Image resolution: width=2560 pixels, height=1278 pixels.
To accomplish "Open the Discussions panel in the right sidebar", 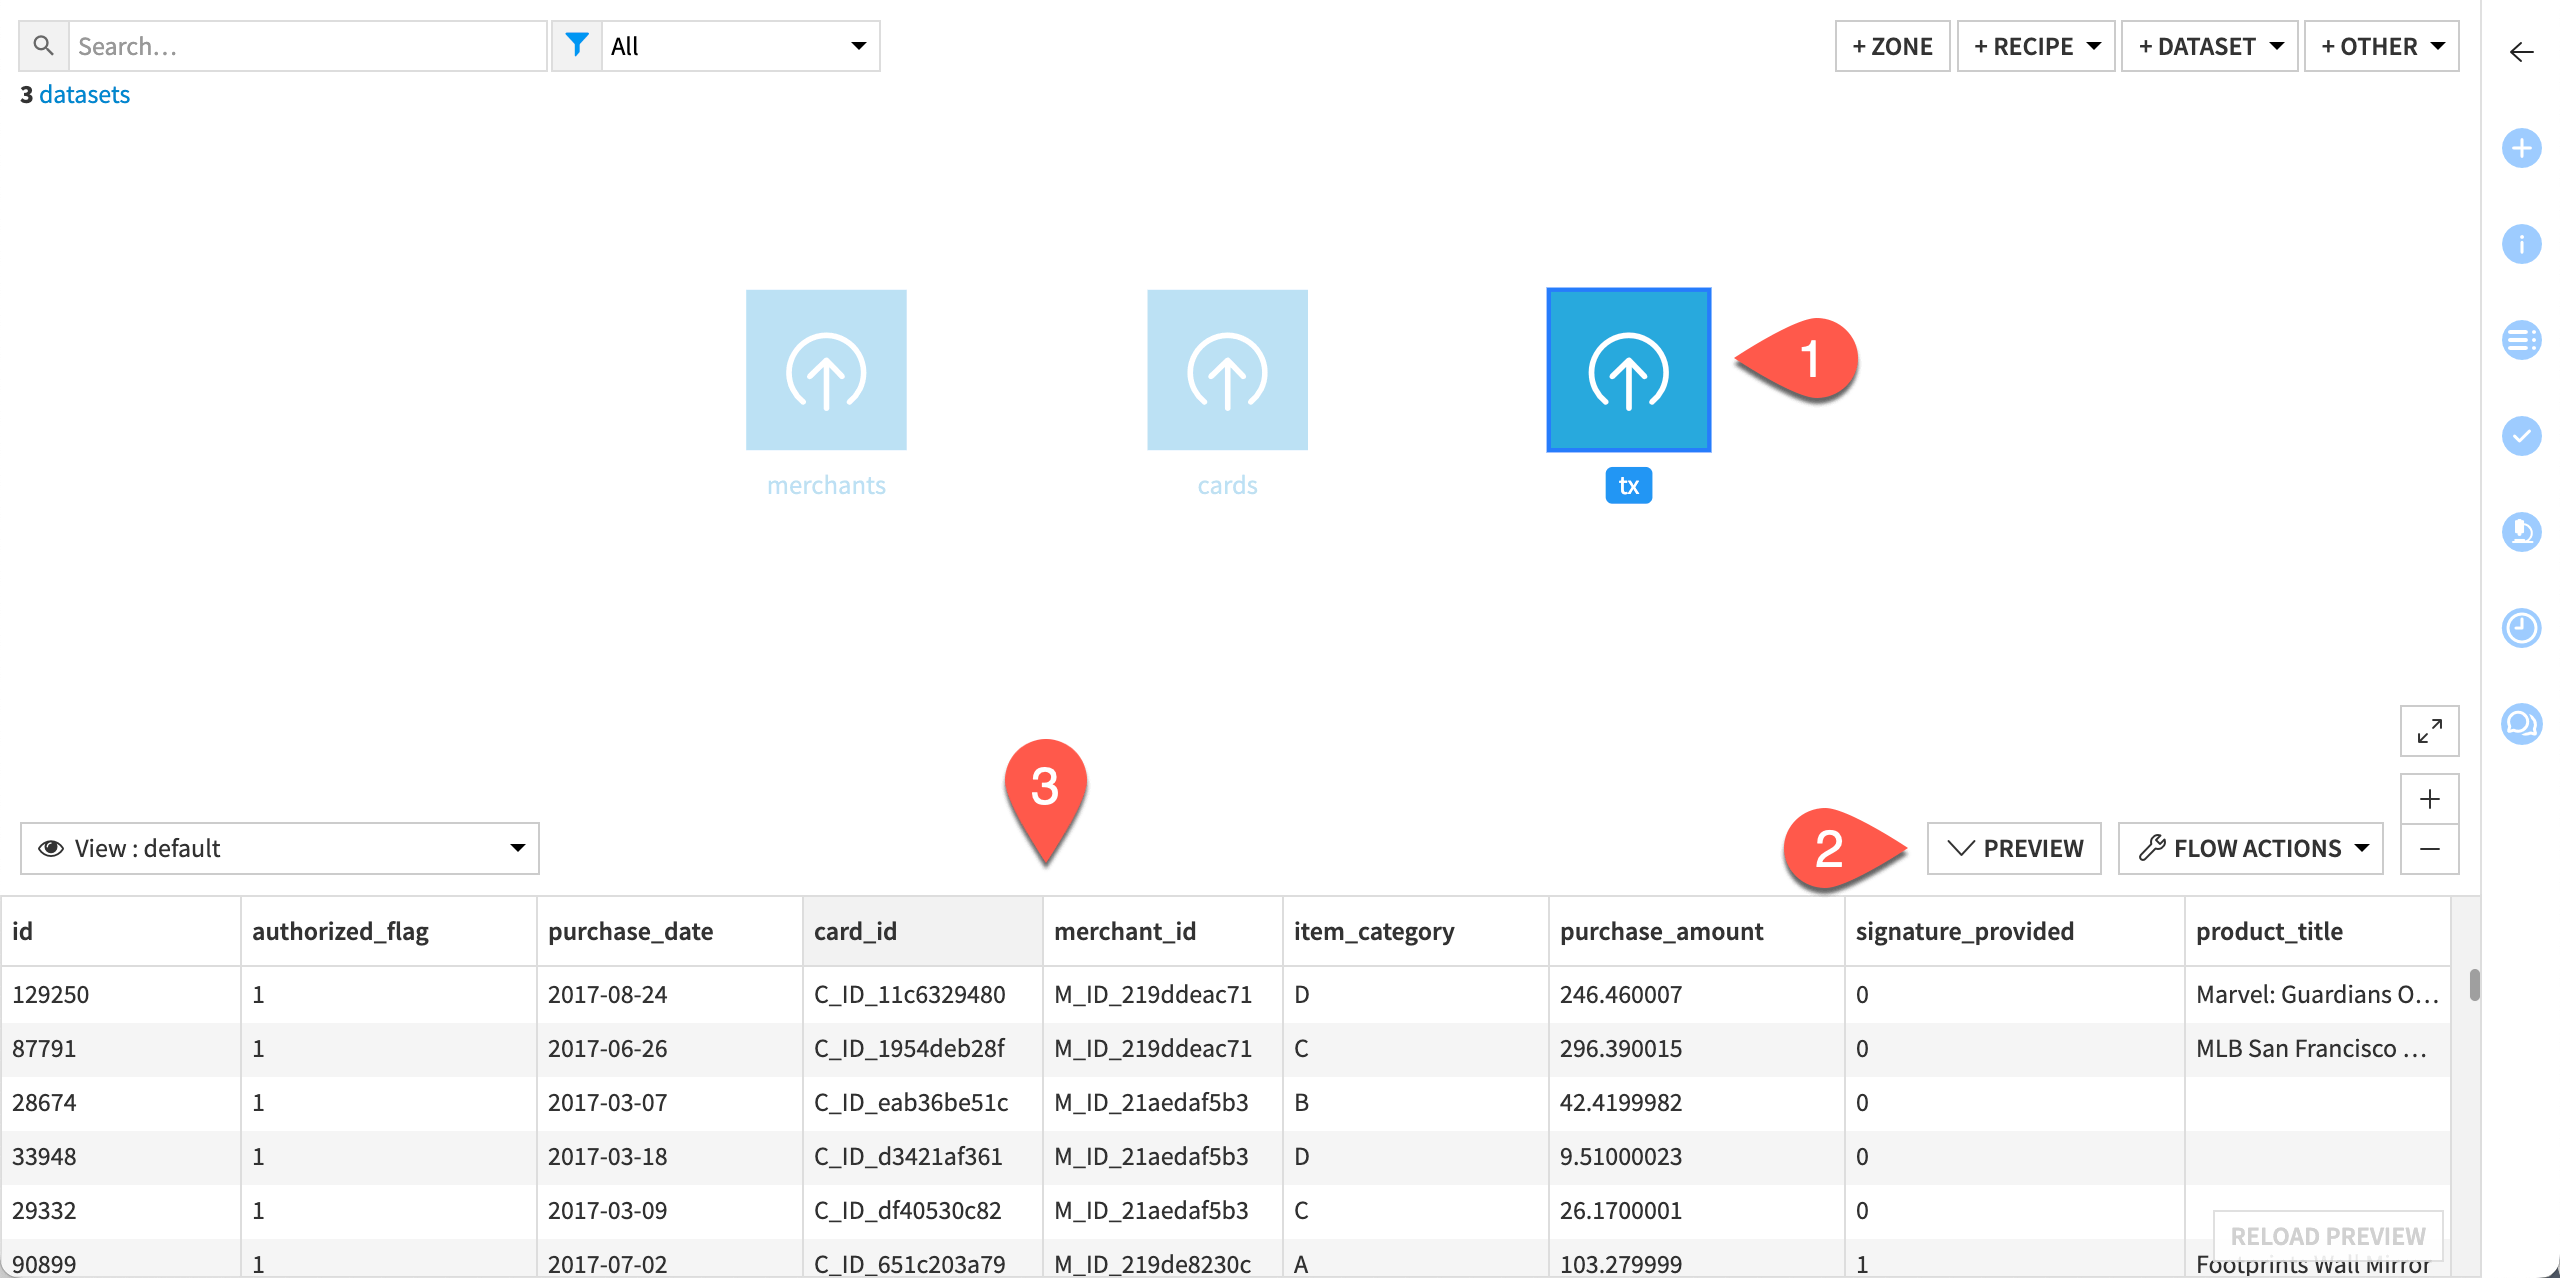I will 2522,722.
